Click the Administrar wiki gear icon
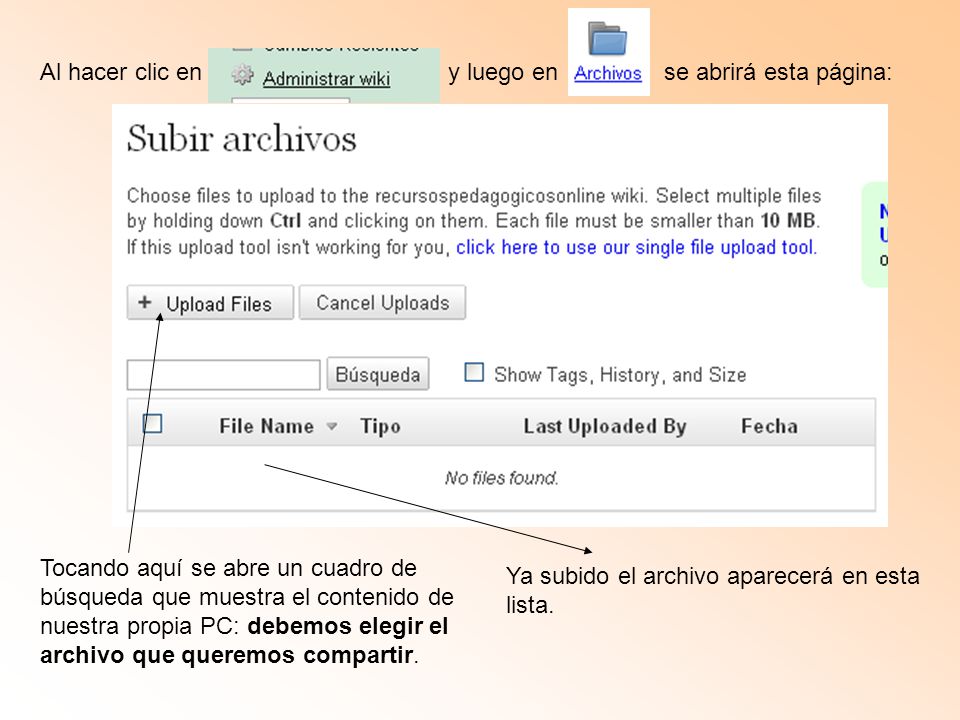The image size is (960, 720). coord(242,75)
